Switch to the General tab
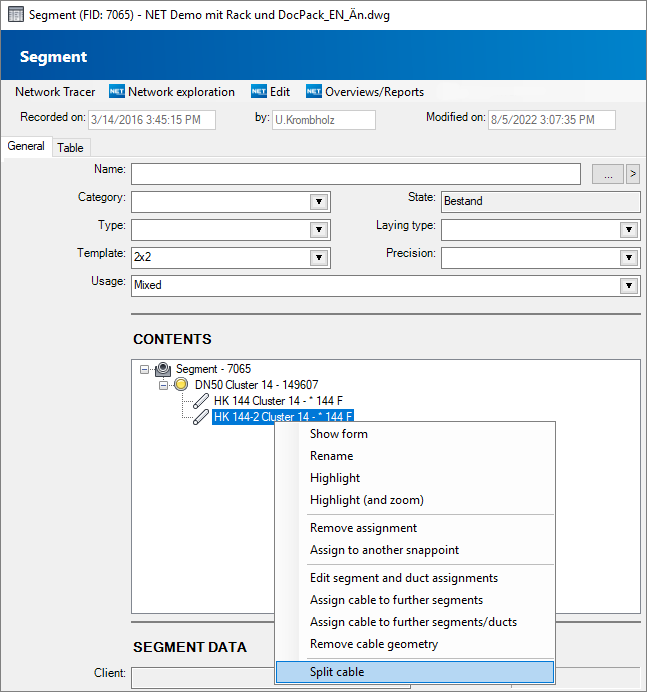This screenshot has width=647, height=692. (x=26, y=146)
